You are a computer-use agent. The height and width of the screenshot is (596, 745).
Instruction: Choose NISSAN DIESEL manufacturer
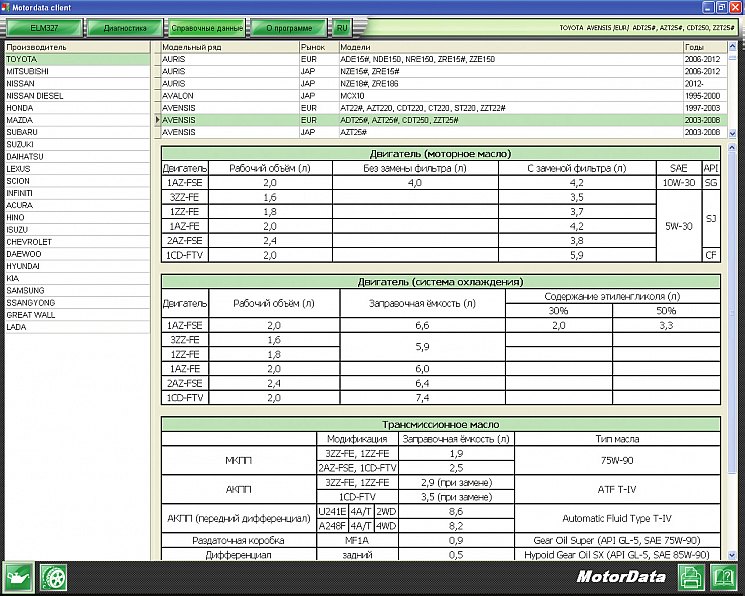click(77, 96)
